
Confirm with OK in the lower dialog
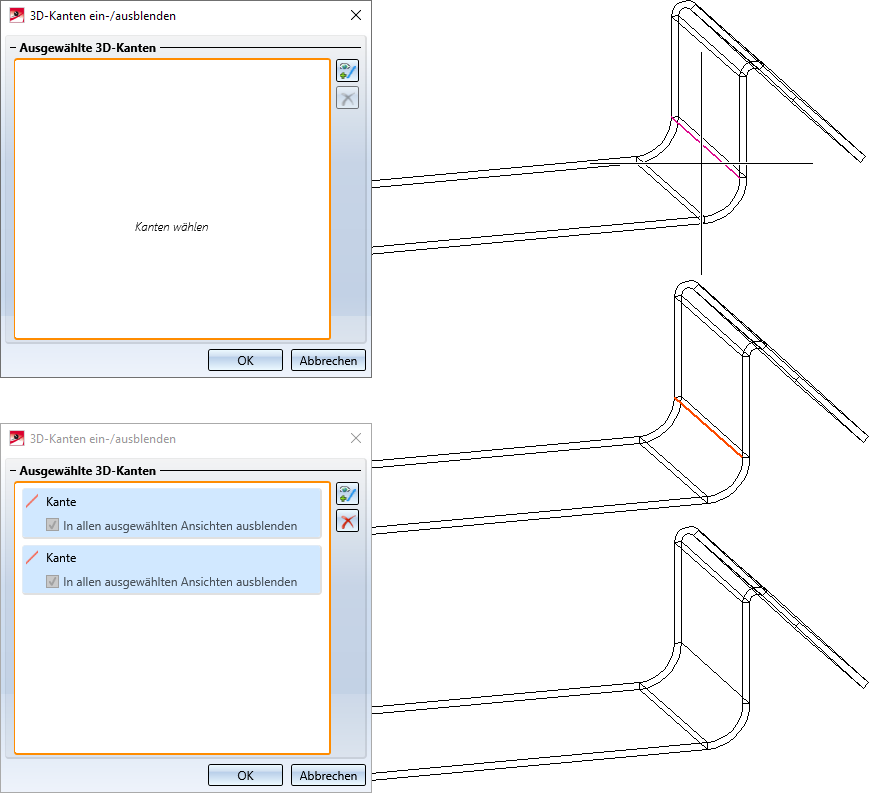pyautogui.click(x=245, y=775)
